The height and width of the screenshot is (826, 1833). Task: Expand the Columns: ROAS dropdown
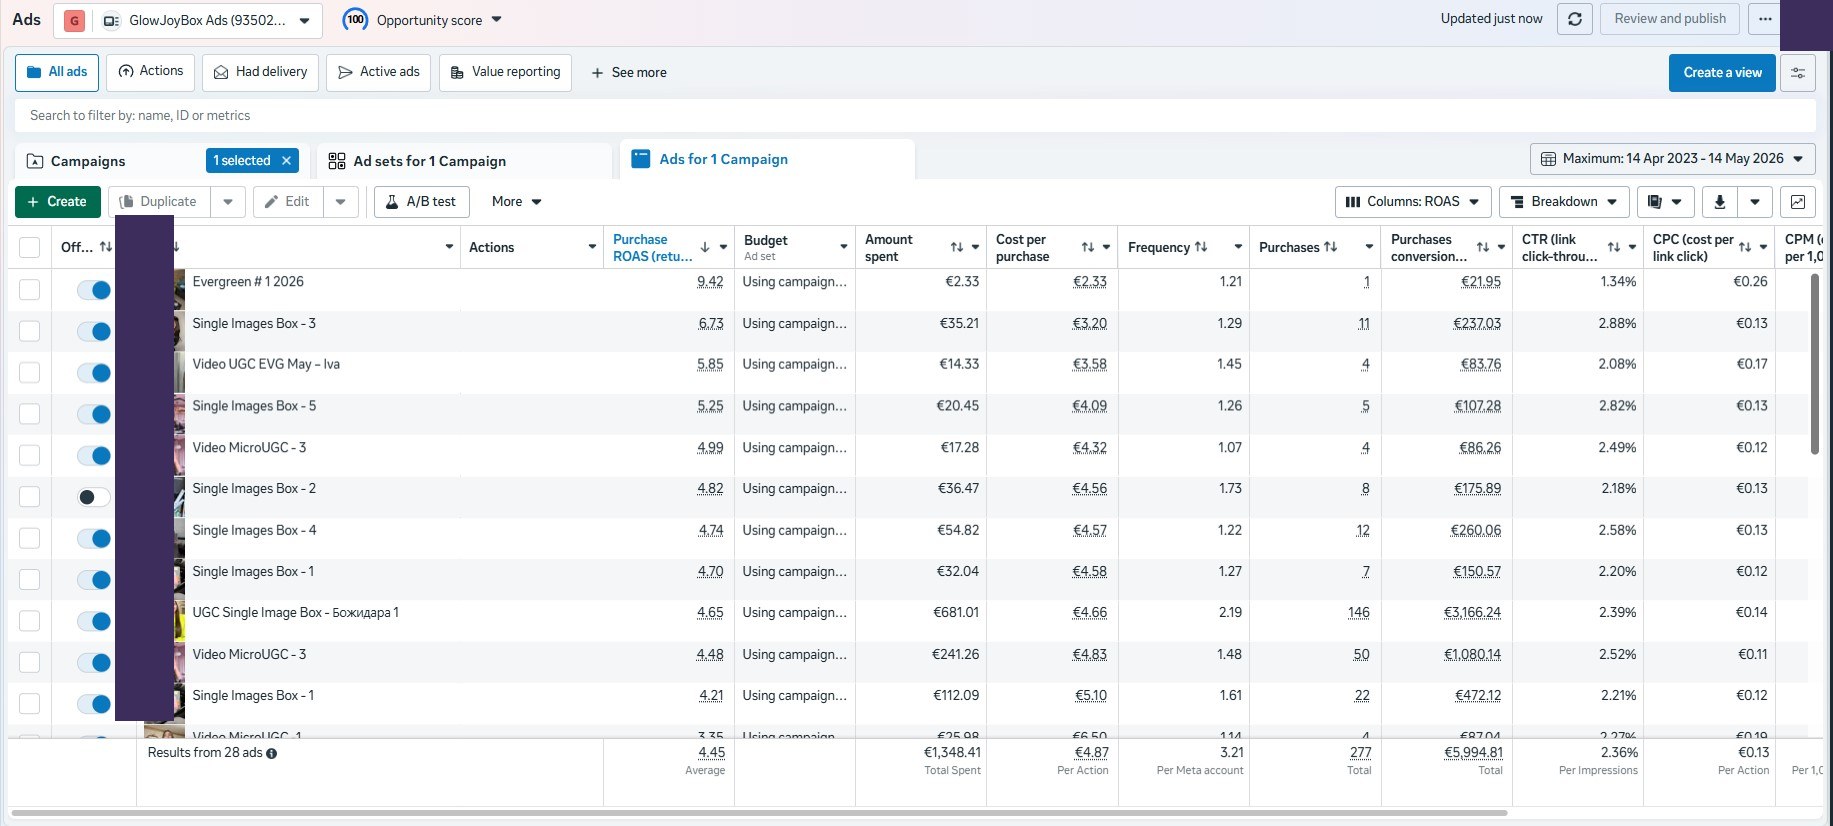(x=1413, y=202)
